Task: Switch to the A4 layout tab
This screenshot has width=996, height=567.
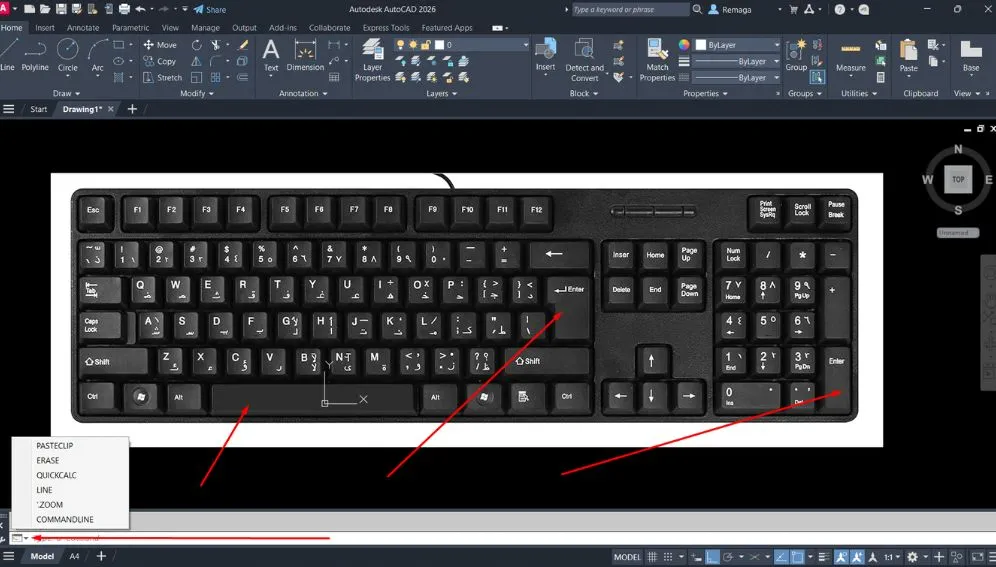Action: coord(74,556)
